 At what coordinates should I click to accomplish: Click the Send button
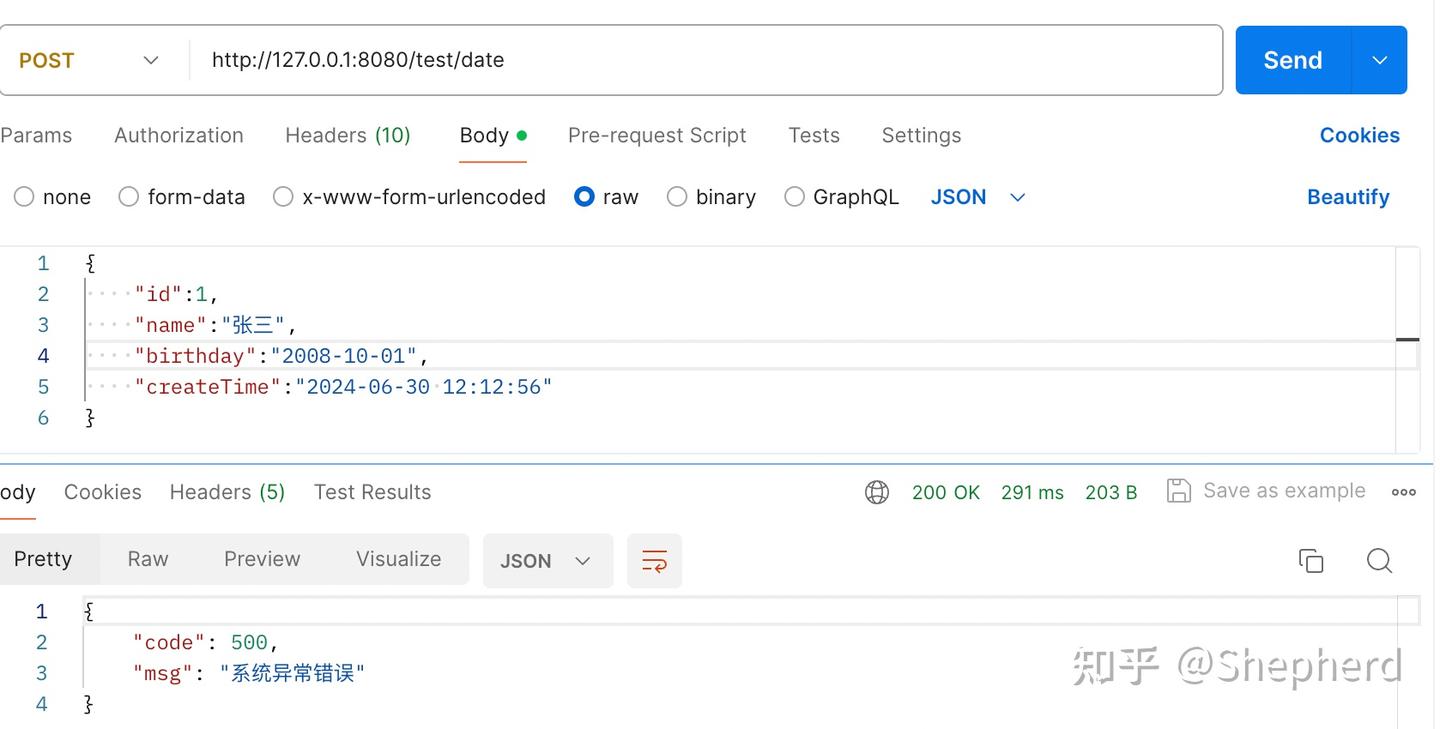point(1291,60)
